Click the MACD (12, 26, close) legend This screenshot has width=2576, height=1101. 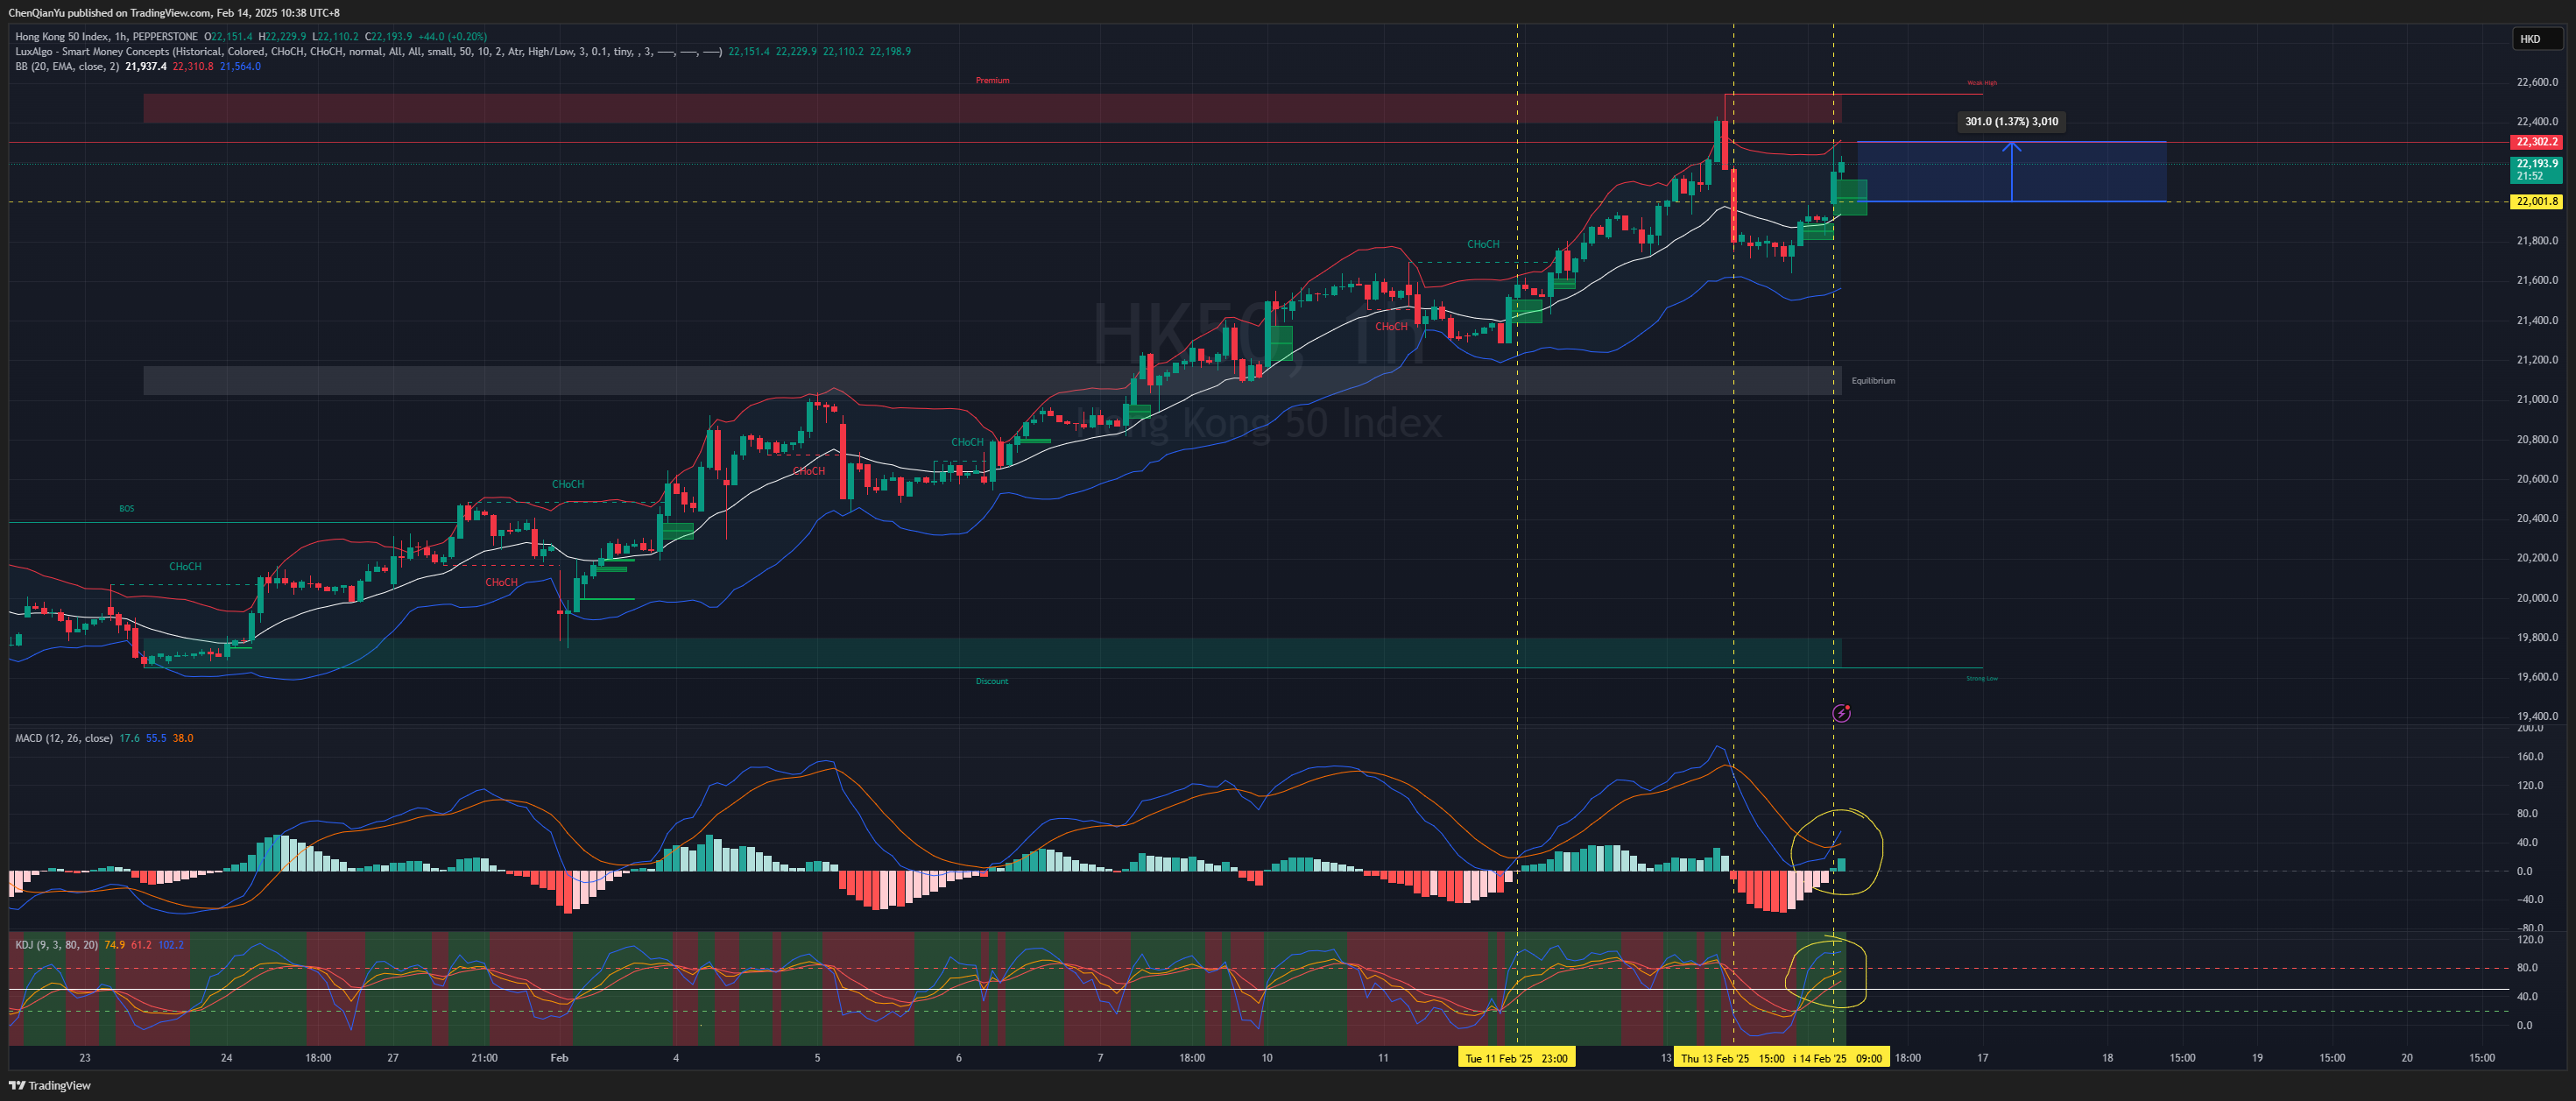point(63,738)
